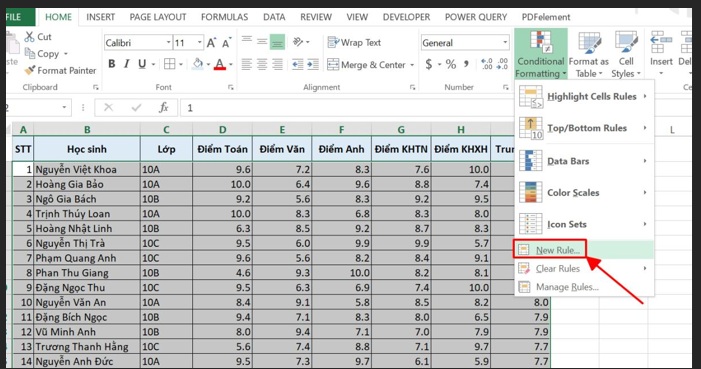Image resolution: width=701 pixels, height=369 pixels.
Task: Click the formula bar input
Action: pyautogui.click(x=347, y=108)
